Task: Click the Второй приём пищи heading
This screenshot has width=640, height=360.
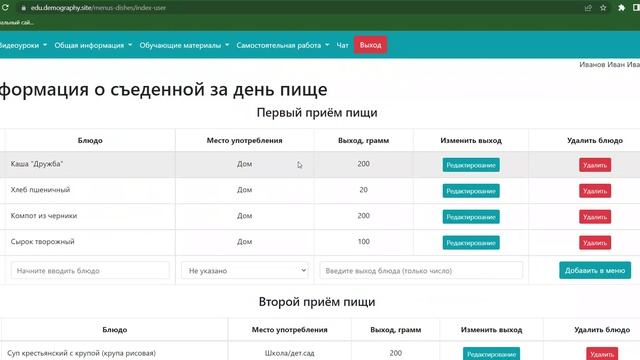Action: (317, 302)
